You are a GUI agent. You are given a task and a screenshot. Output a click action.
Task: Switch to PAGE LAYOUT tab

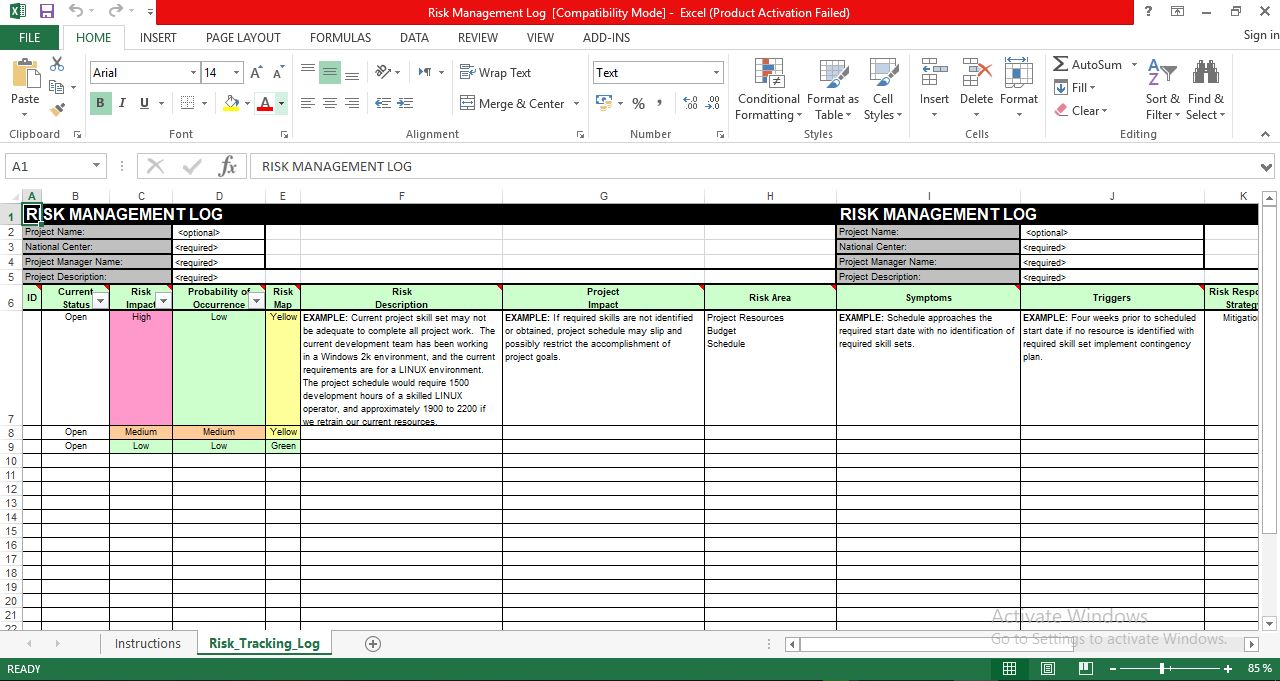tap(243, 37)
